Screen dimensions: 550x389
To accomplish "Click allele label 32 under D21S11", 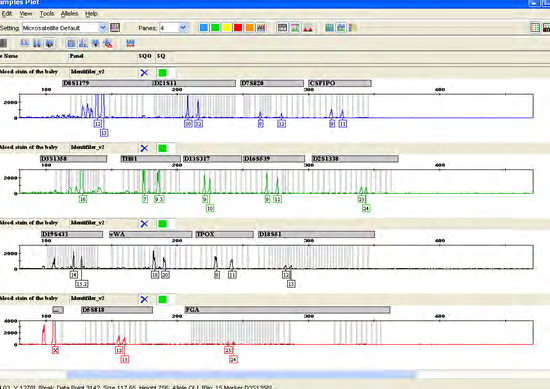I will [x=199, y=124].
